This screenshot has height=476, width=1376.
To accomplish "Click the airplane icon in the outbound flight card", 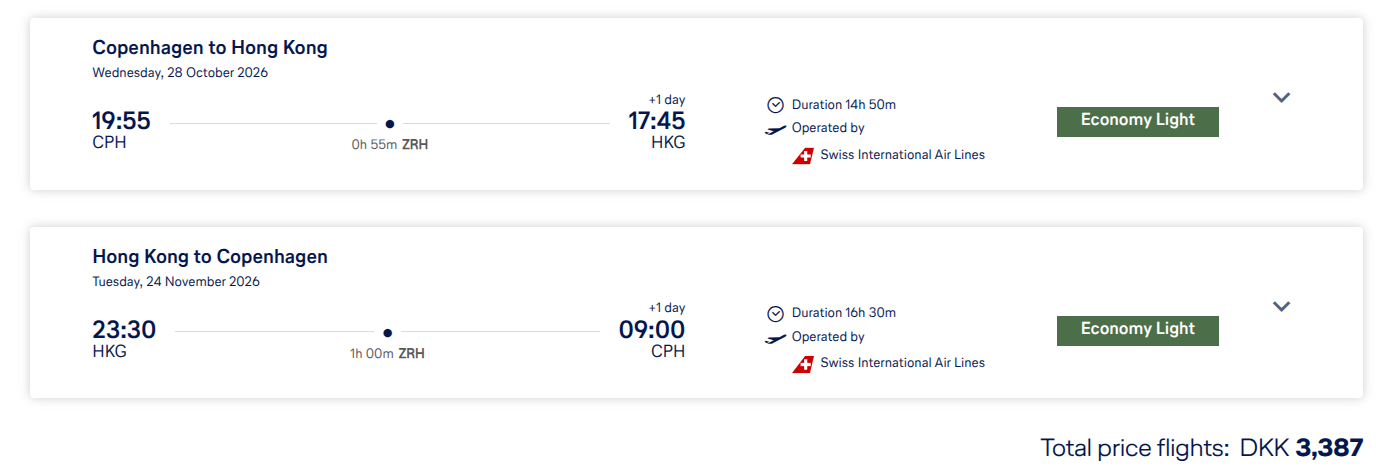I will (x=775, y=129).
